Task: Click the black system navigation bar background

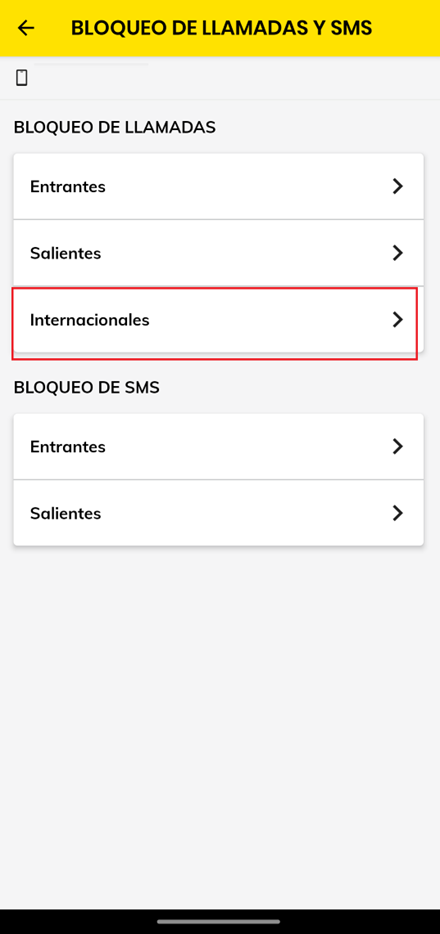Action: [x=357, y=921]
